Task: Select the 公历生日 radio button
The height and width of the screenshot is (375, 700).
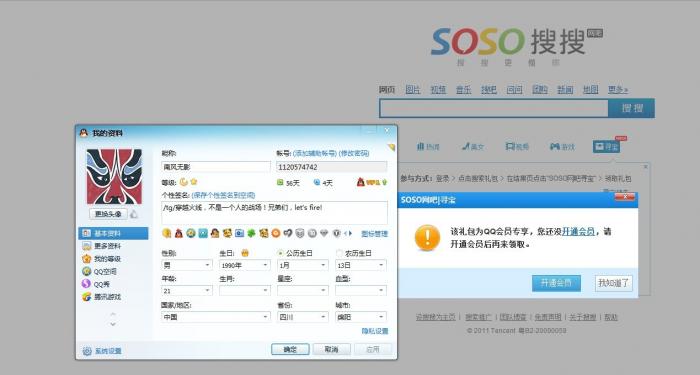Action: point(281,253)
